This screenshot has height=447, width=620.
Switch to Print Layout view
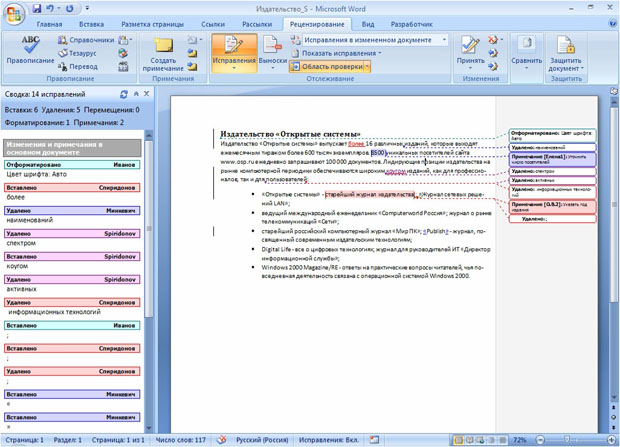(459, 440)
